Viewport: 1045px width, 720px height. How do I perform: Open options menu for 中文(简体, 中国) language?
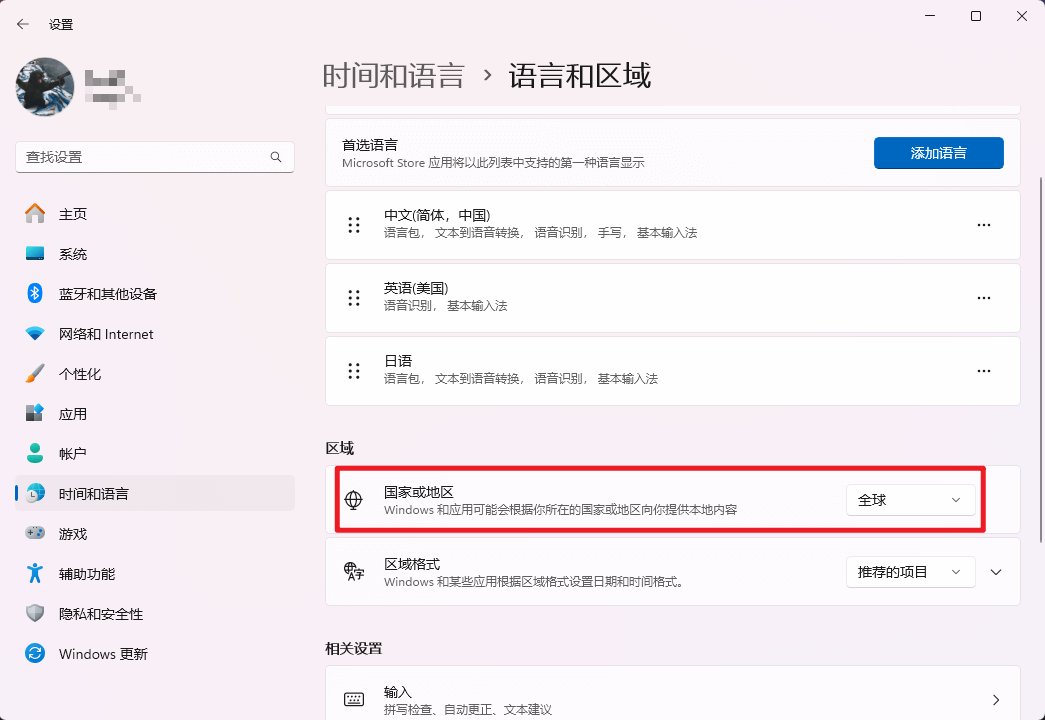tap(983, 224)
